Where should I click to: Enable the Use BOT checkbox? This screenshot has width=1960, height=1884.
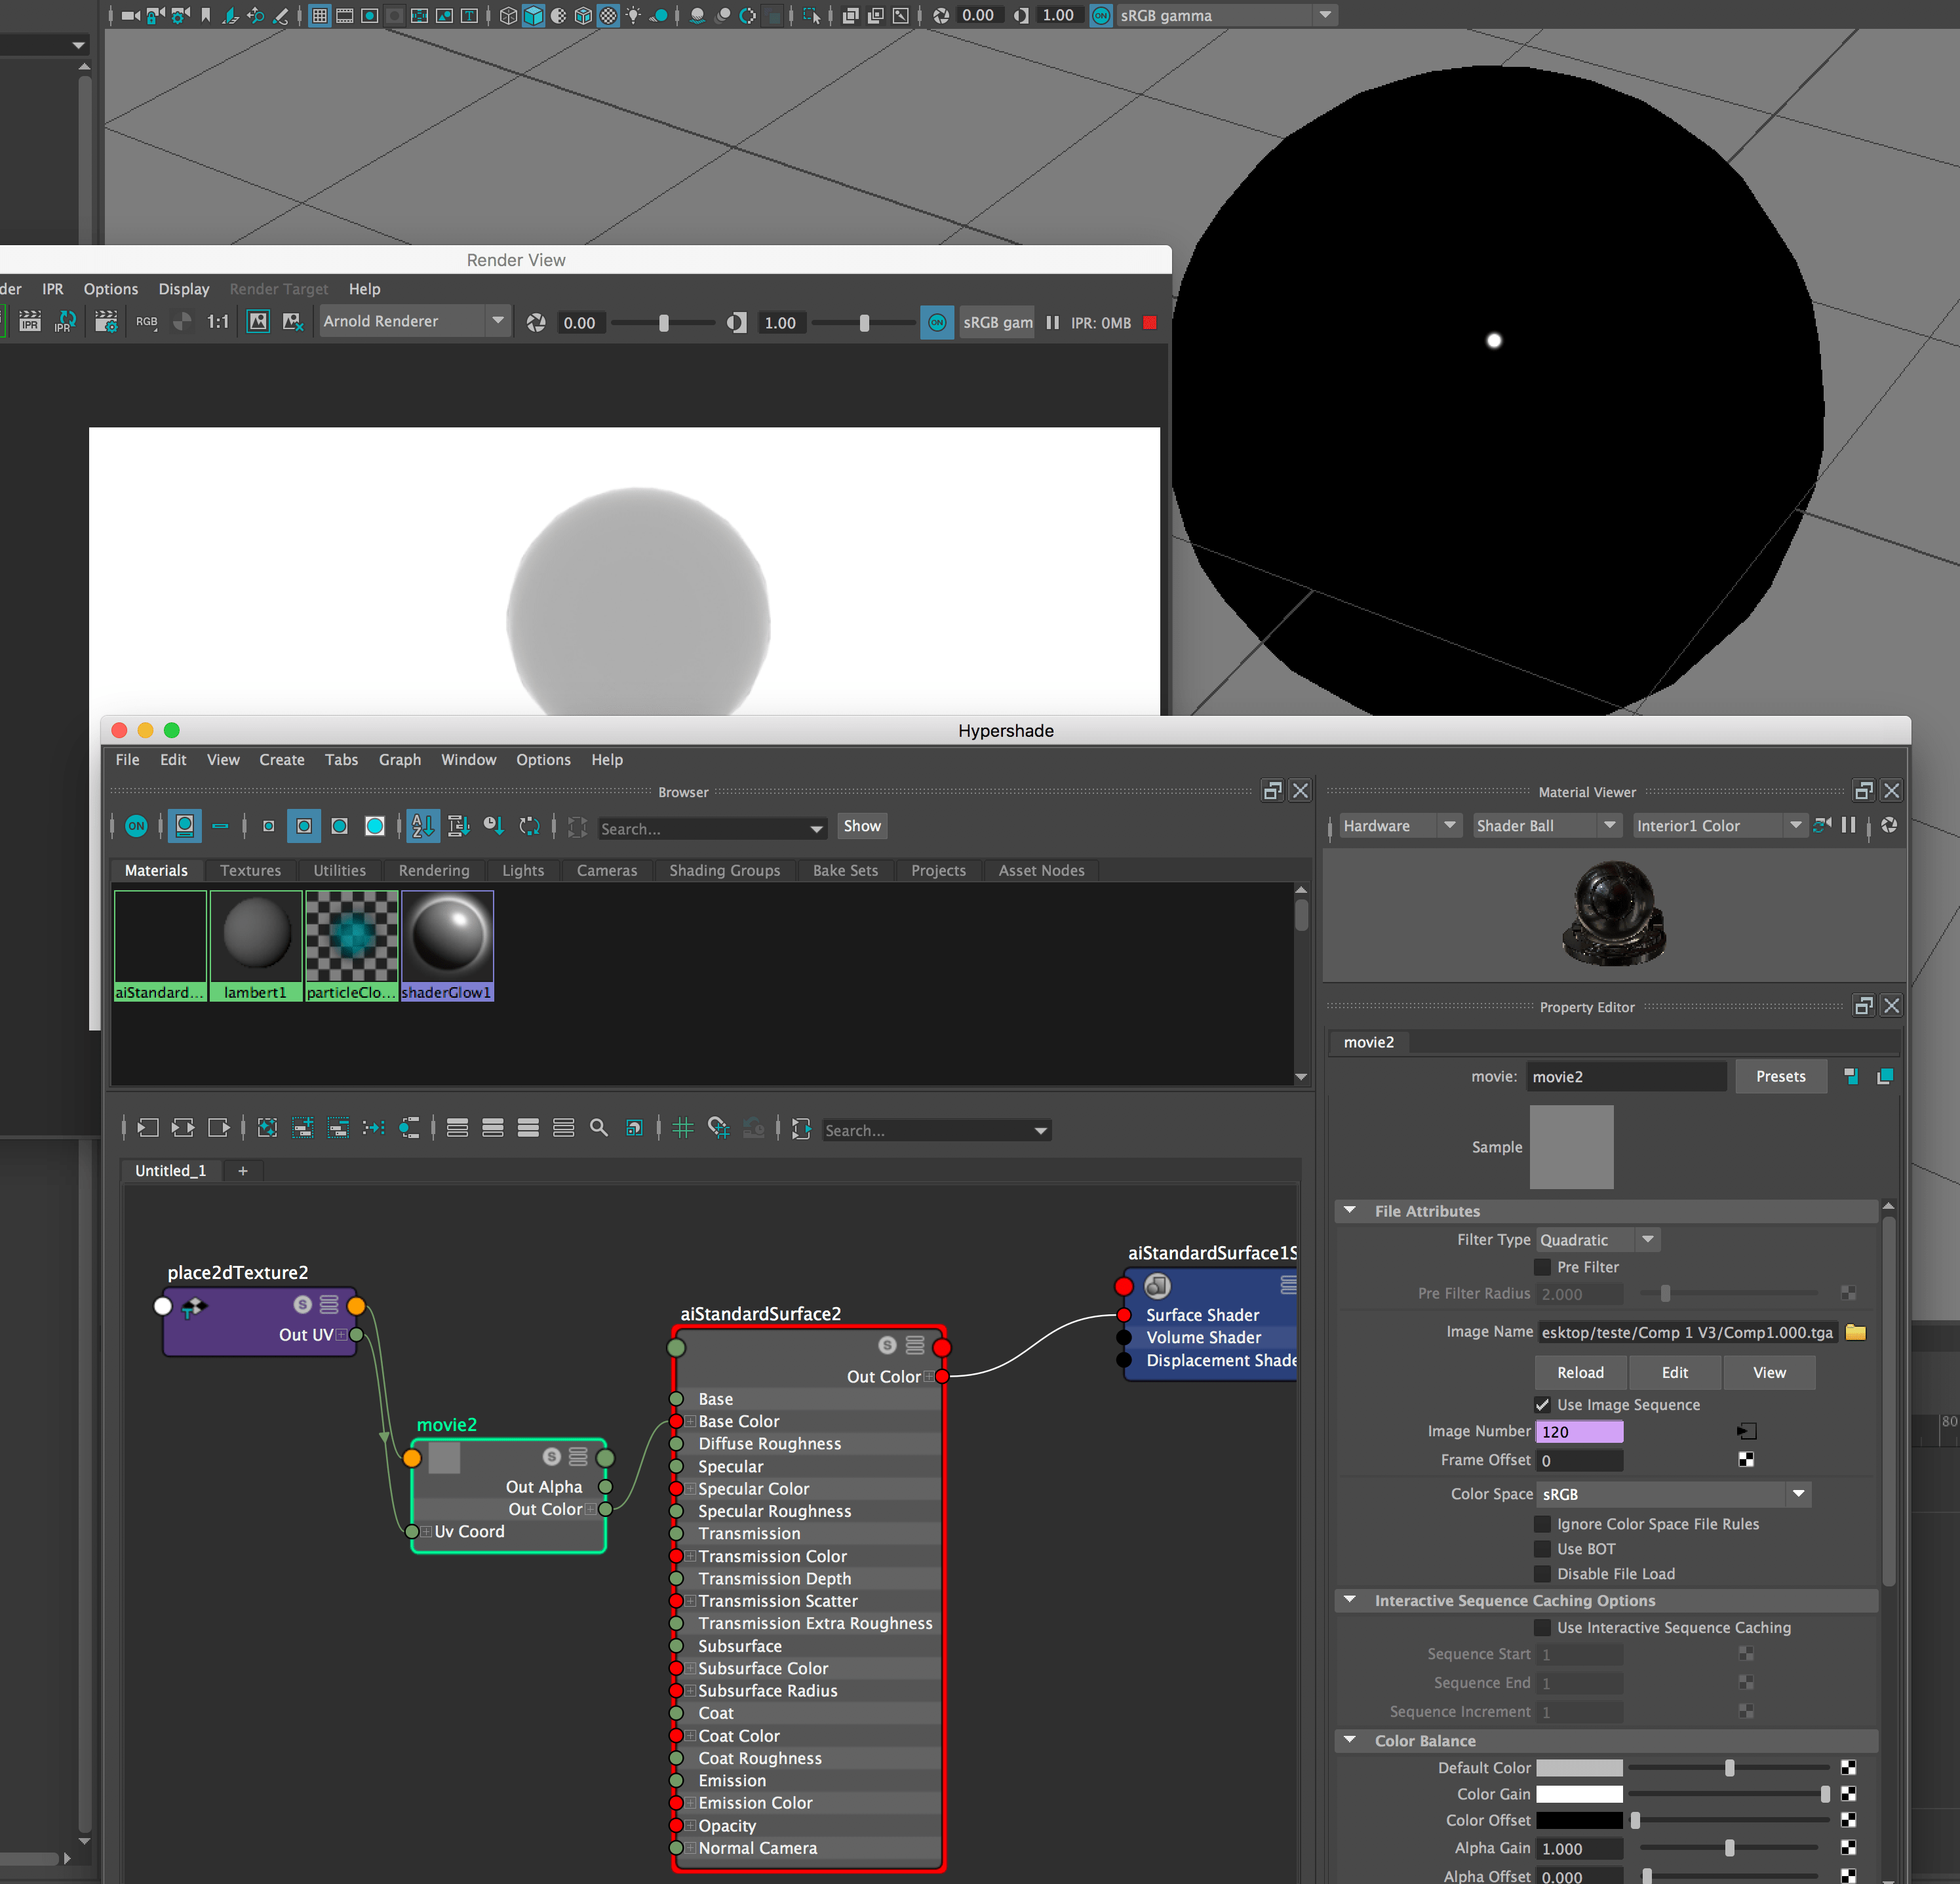[1543, 1548]
